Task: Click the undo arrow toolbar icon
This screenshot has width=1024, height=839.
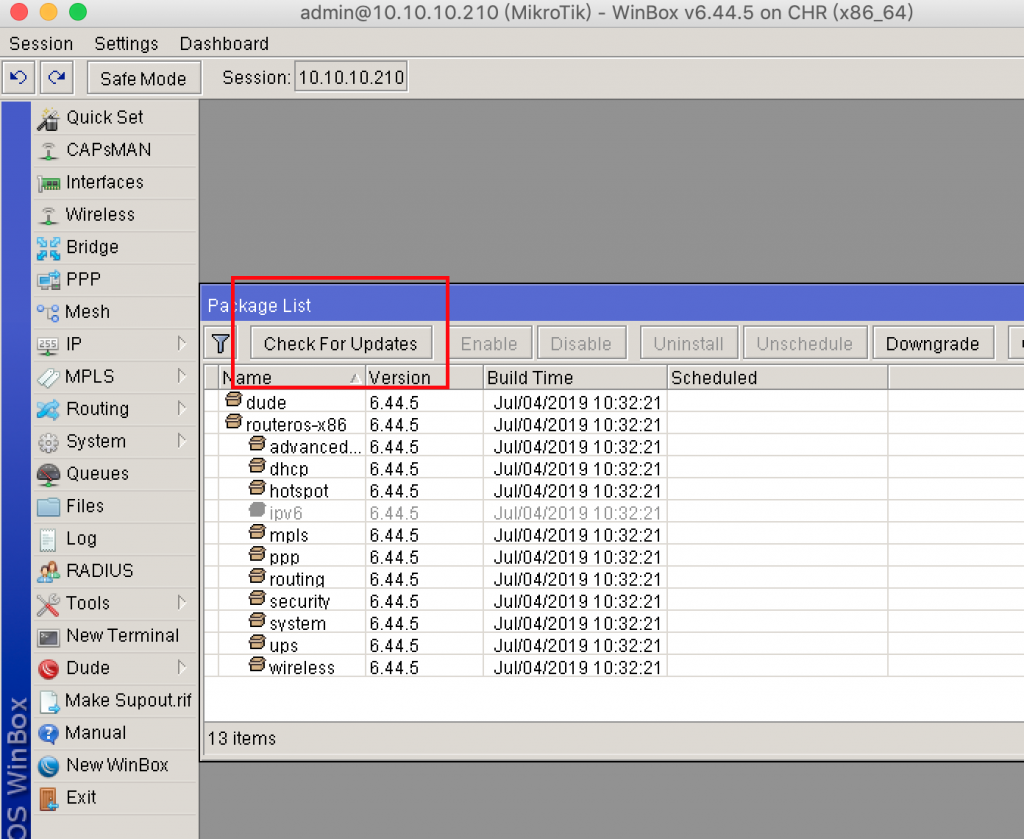Action: (18, 78)
